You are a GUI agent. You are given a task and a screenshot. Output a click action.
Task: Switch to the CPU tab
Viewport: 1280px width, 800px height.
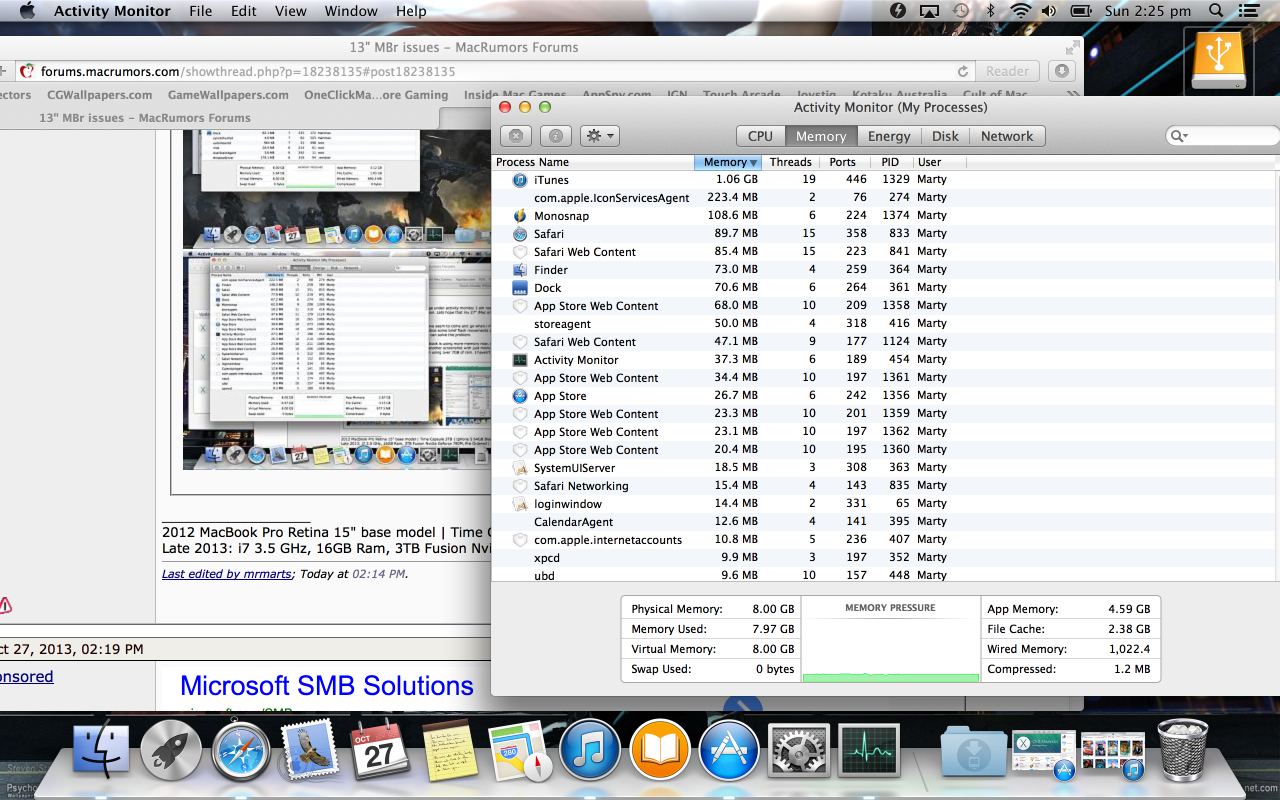click(x=760, y=136)
